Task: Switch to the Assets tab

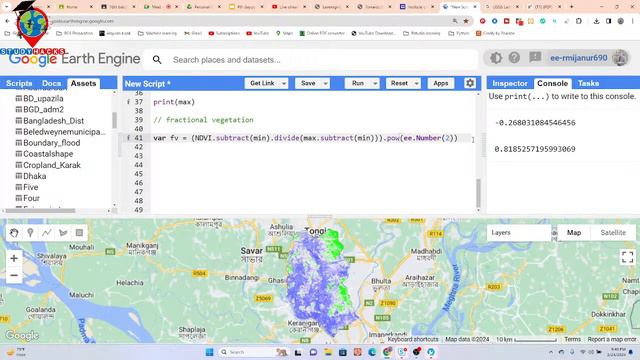Action: (83, 83)
